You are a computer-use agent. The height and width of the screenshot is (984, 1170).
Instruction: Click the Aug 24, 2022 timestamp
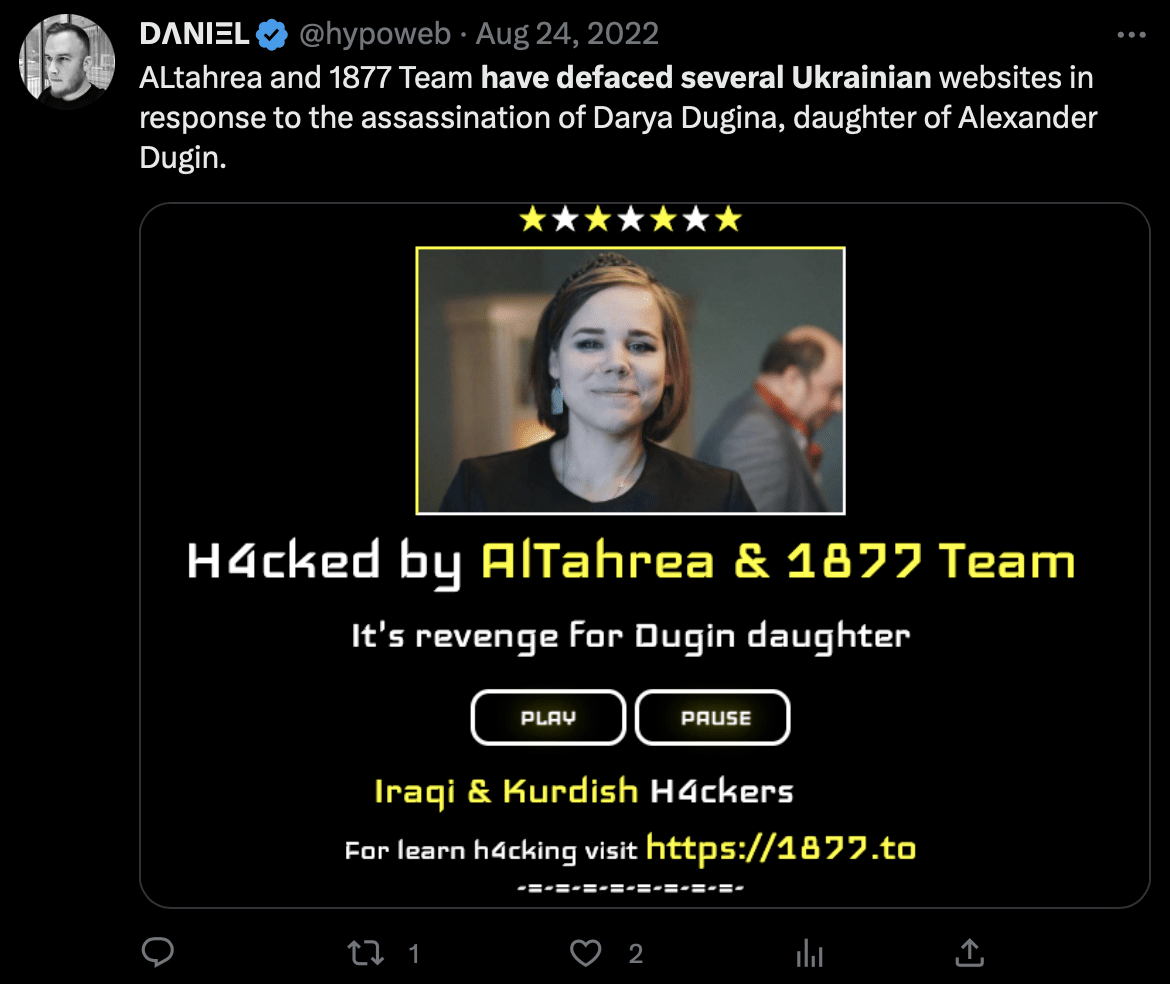[x=567, y=34]
